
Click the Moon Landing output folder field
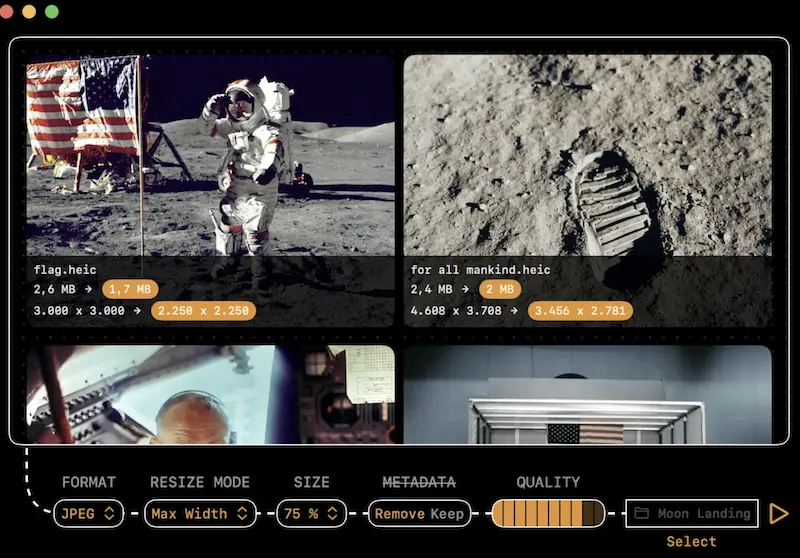(x=692, y=514)
